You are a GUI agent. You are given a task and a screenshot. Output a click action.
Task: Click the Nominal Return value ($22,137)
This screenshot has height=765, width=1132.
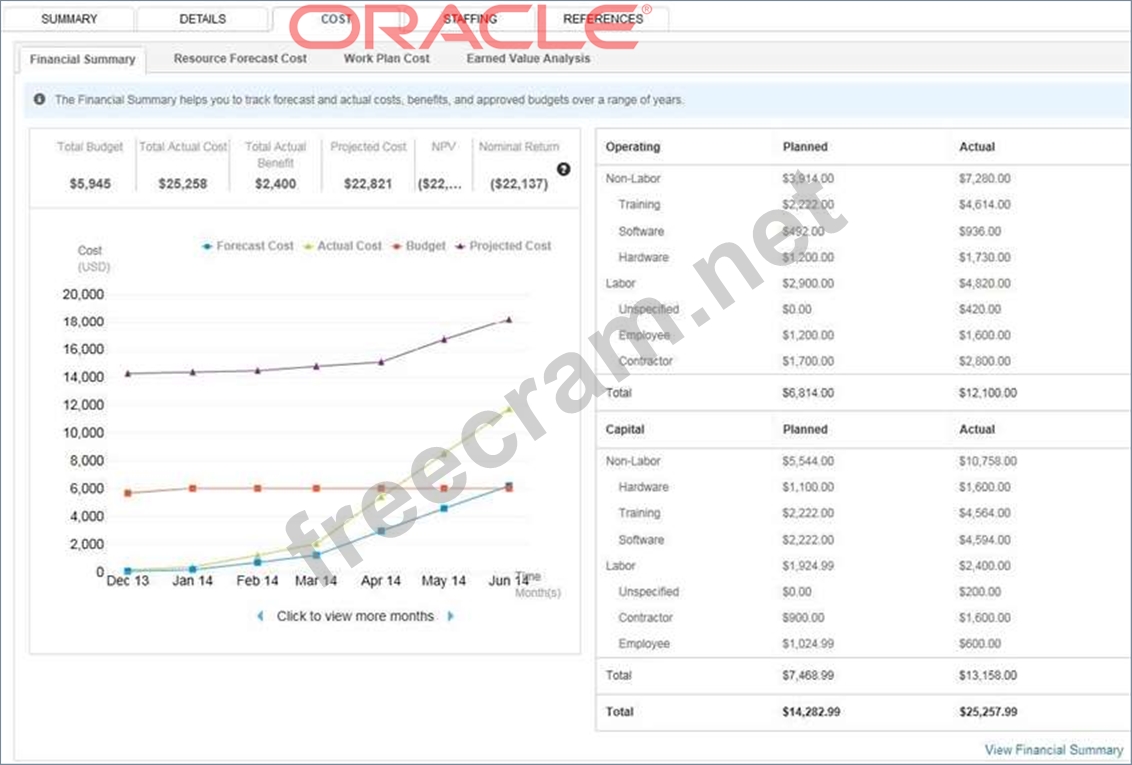click(x=519, y=184)
